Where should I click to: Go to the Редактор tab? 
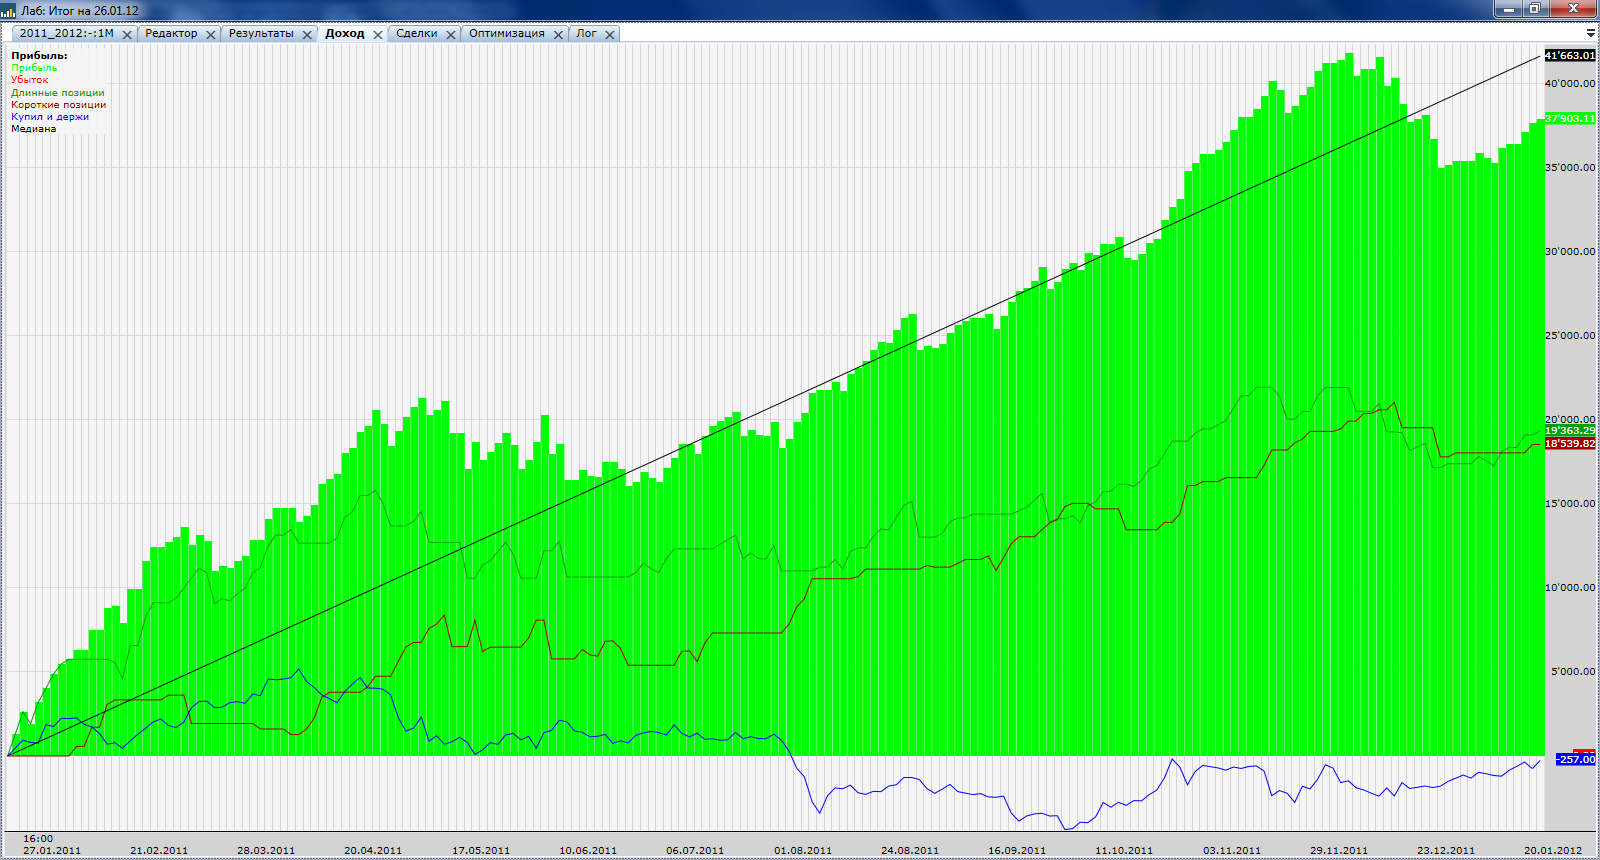click(x=171, y=33)
